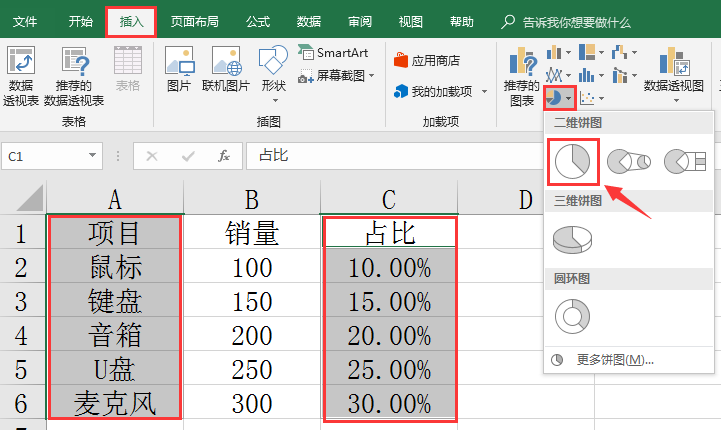The width and height of the screenshot is (721, 430).
Task: Switch to the View (视图) tab
Action: (411, 22)
